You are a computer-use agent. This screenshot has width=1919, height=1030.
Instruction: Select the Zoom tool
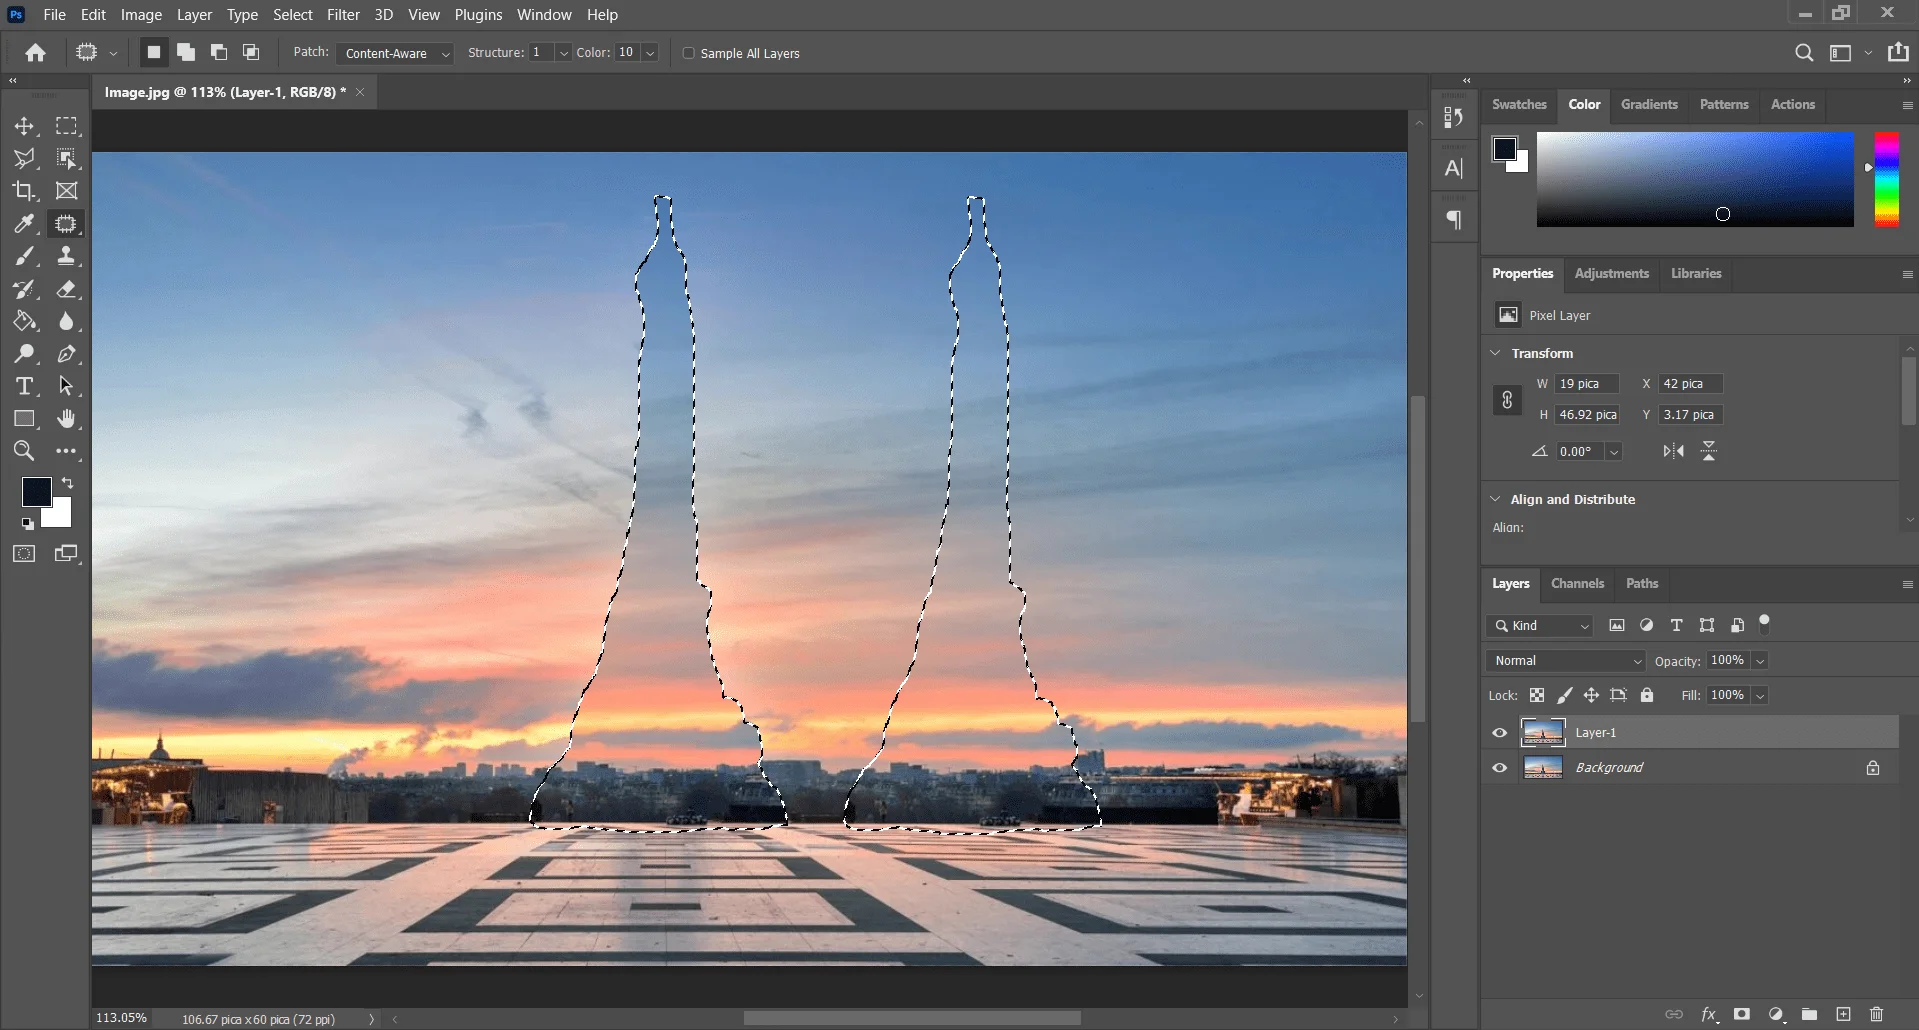(24, 451)
